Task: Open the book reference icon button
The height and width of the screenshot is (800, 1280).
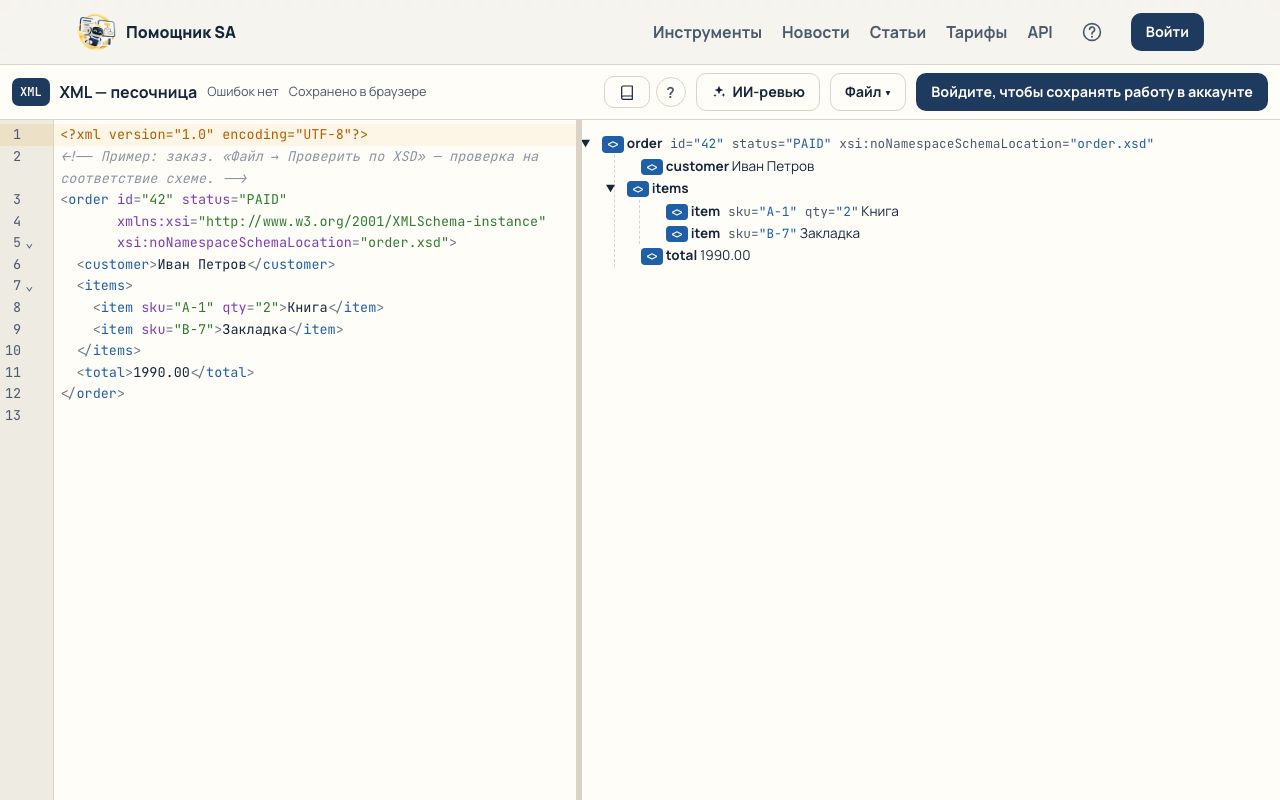Action: pos(627,92)
